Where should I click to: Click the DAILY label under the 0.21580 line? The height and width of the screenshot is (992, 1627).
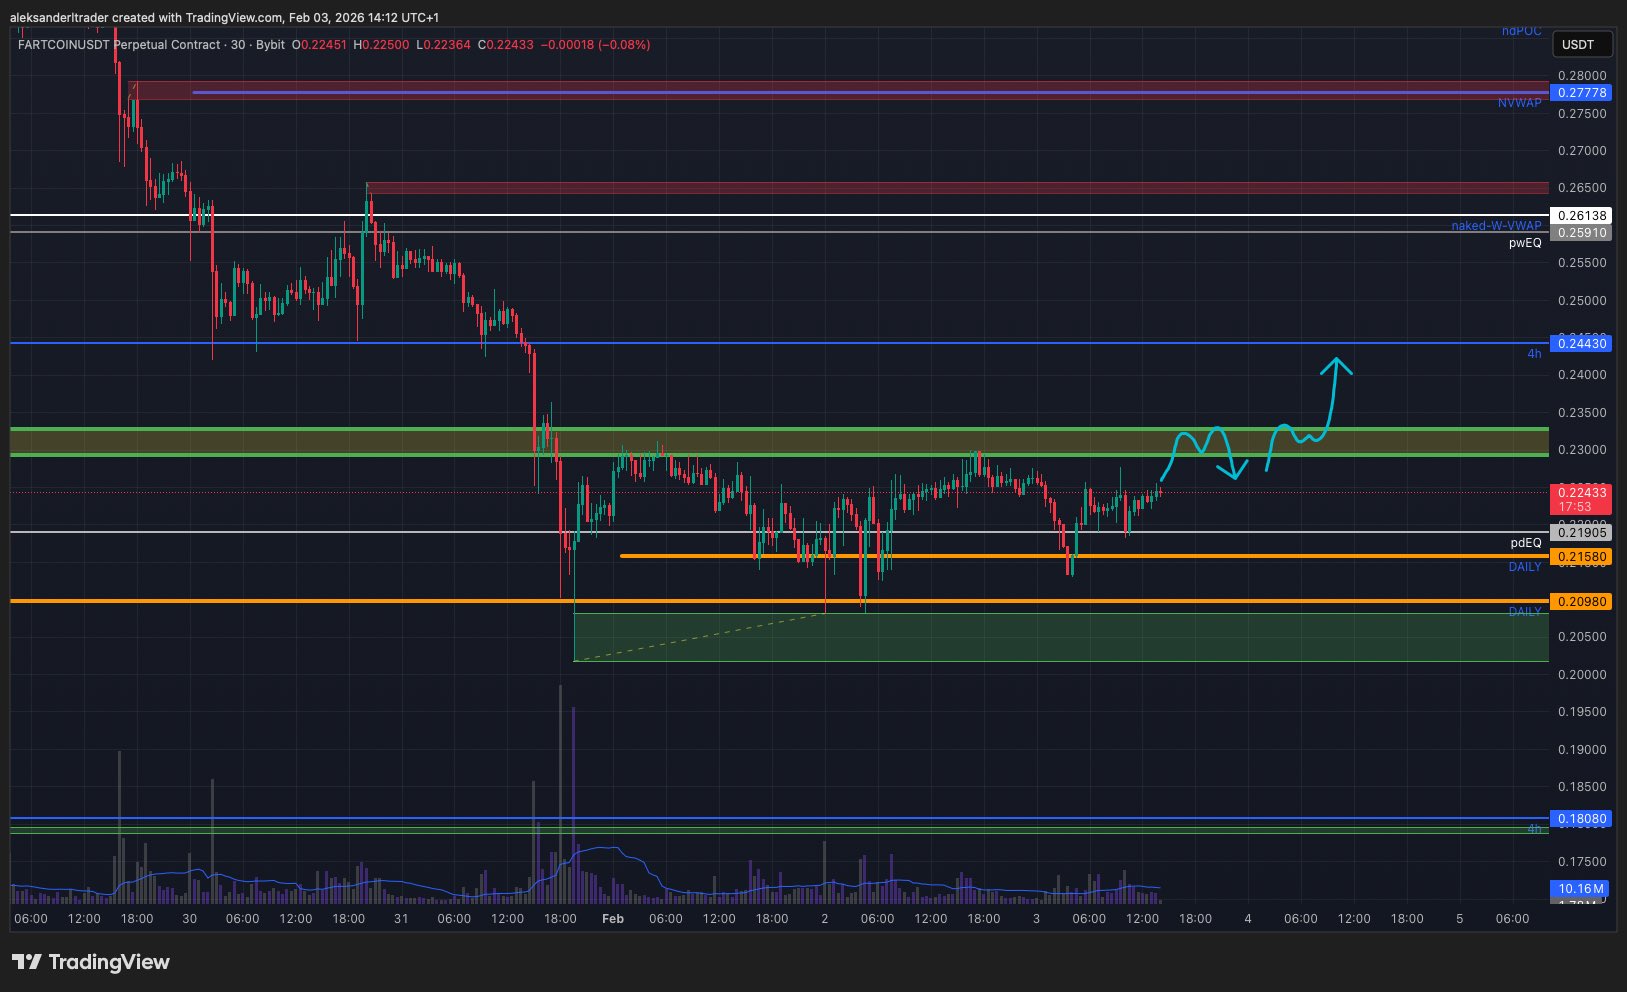pos(1525,567)
